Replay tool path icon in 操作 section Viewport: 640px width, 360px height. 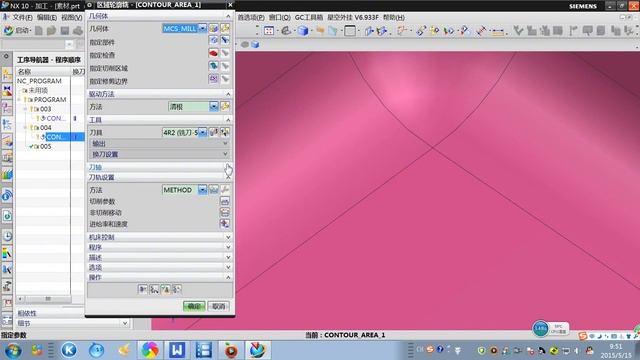[154, 289]
